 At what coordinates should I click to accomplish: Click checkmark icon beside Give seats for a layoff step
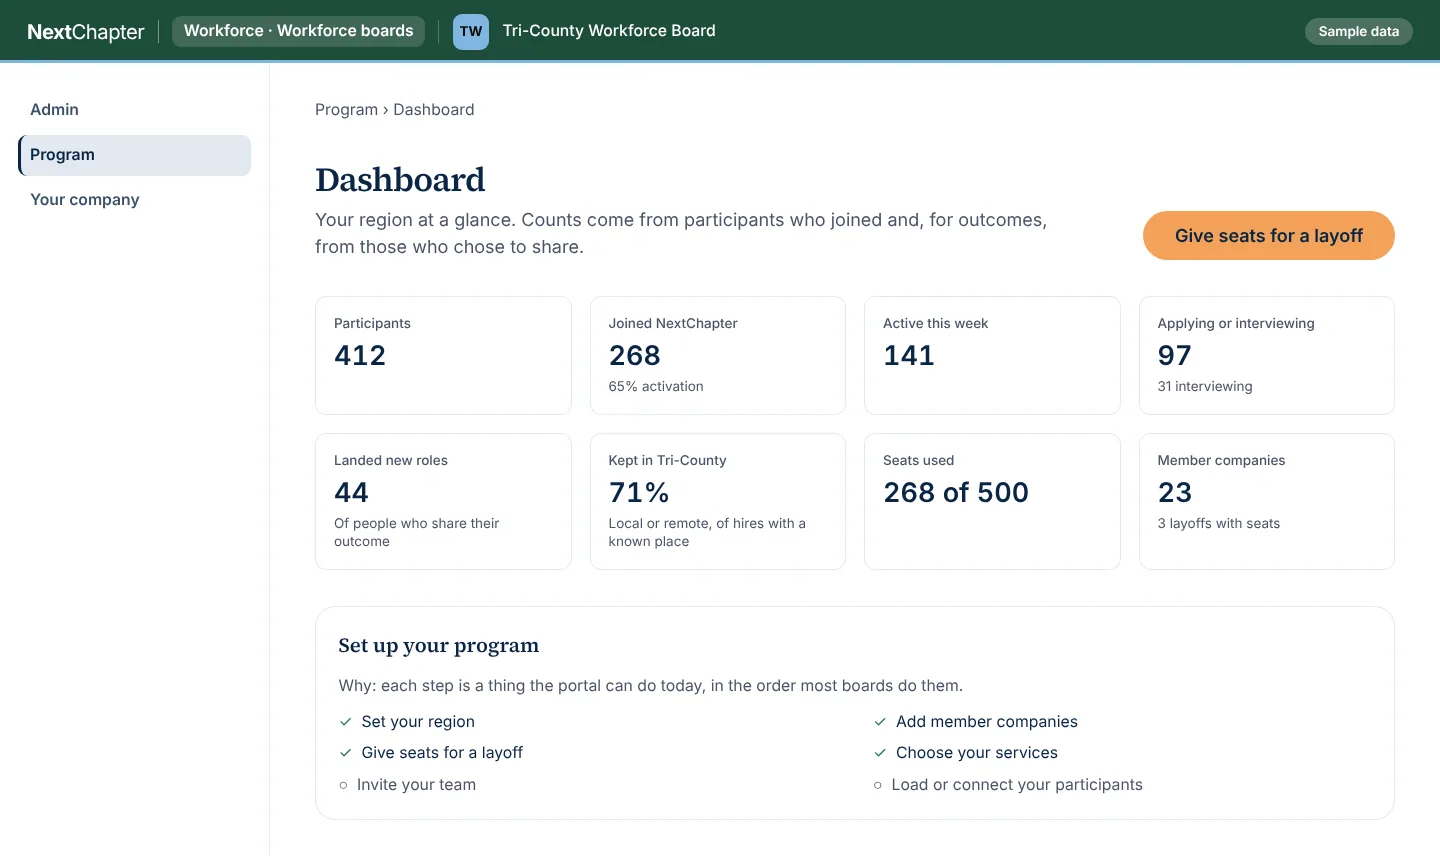pos(345,753)
